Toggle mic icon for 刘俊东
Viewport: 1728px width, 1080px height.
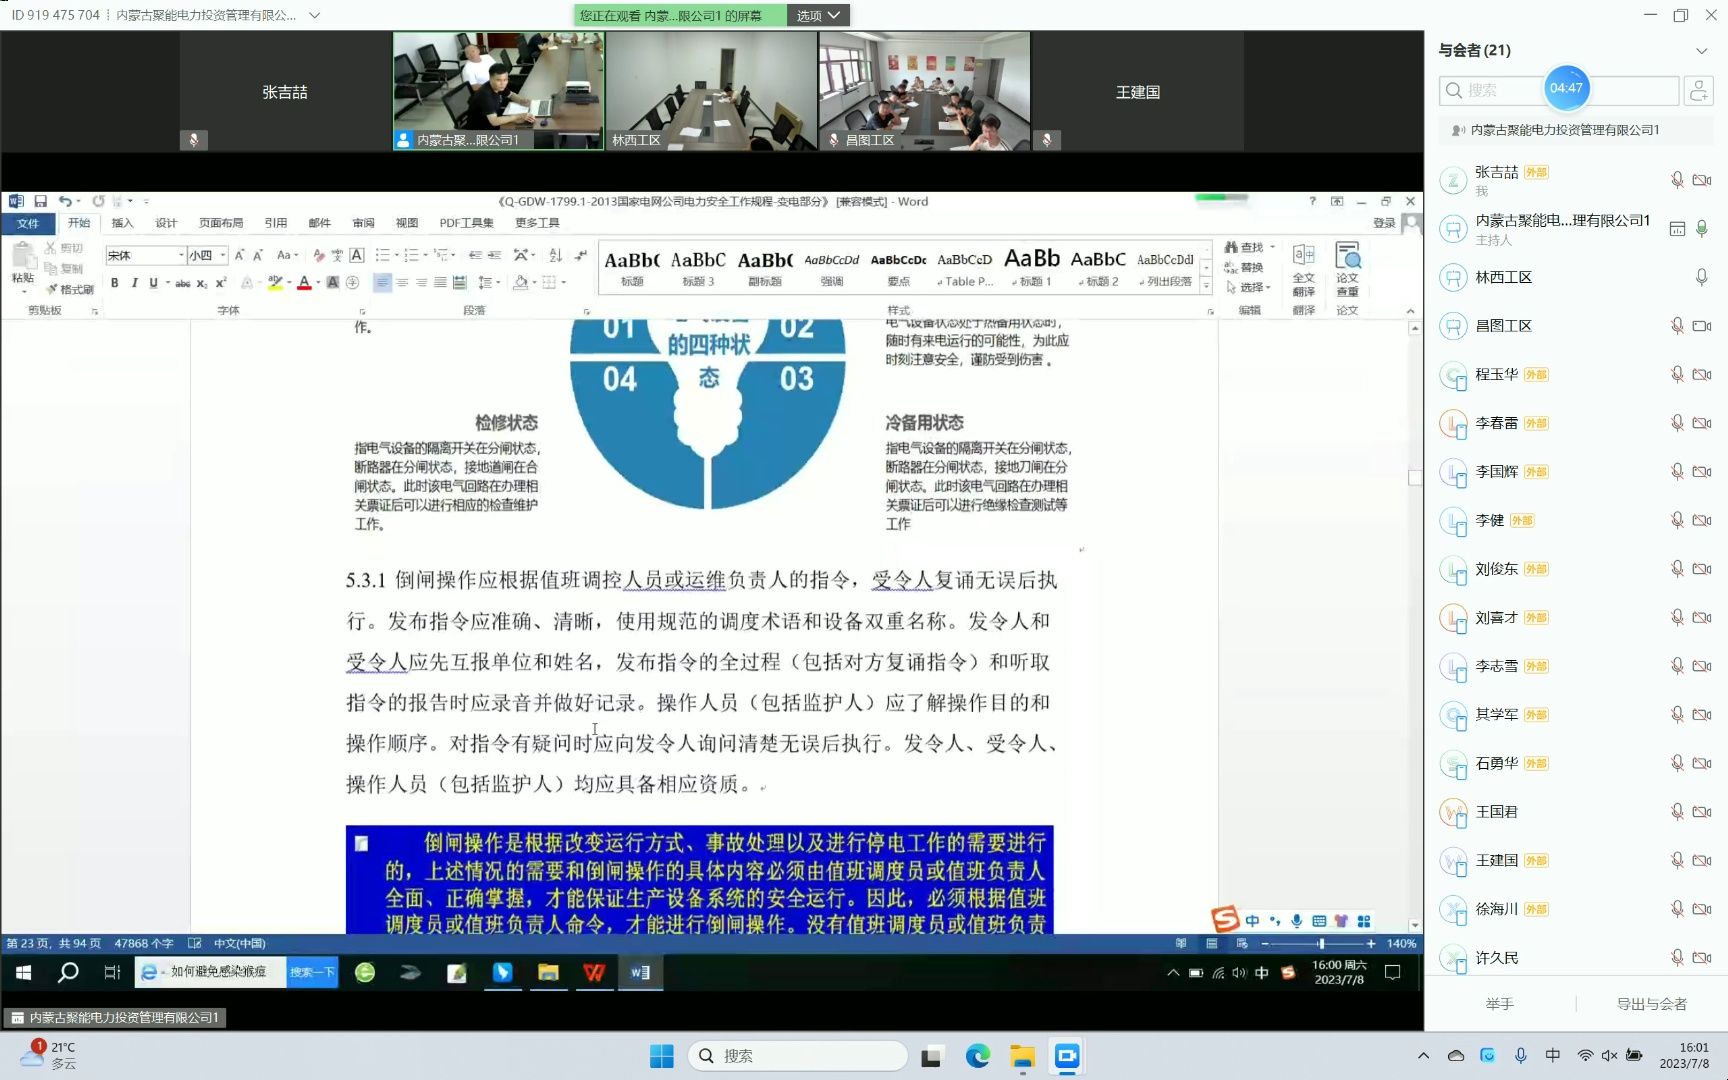click(1677, 569)
